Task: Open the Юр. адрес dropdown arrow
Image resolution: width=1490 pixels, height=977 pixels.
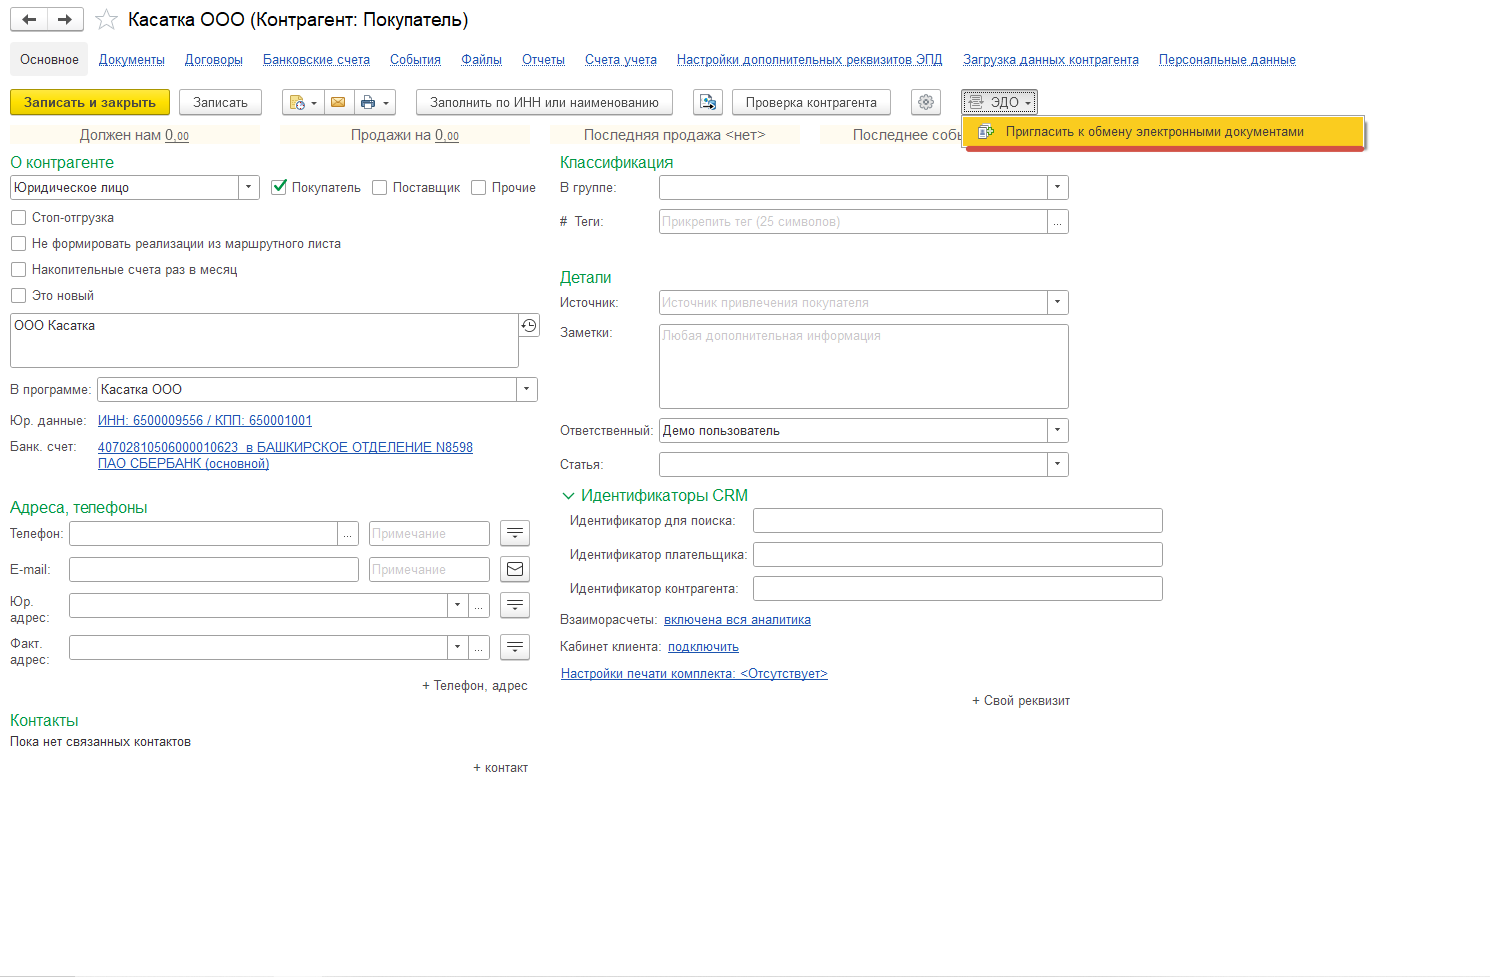Action: [458, 606]
